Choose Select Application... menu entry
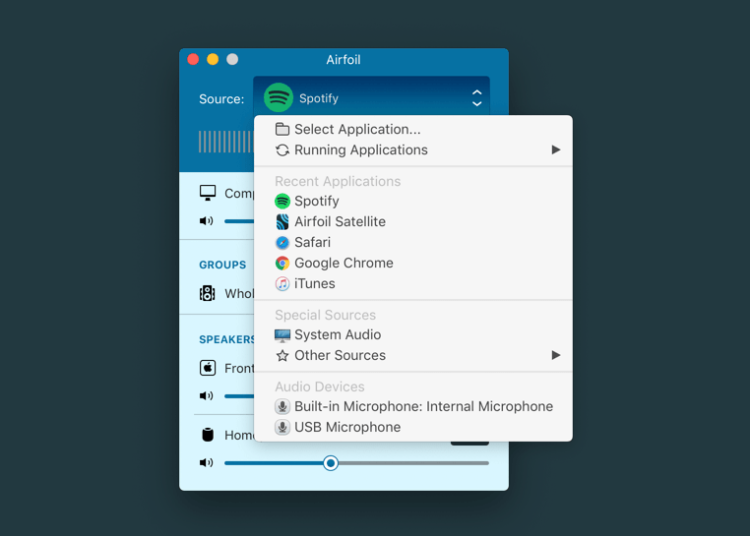 point(357,129)
